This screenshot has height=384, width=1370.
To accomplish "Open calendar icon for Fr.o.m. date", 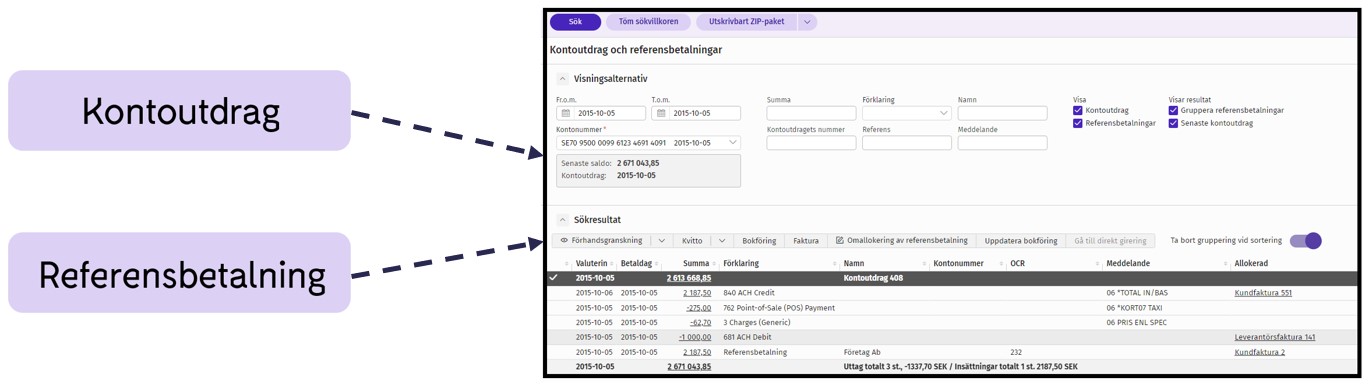I will point(566,113).
